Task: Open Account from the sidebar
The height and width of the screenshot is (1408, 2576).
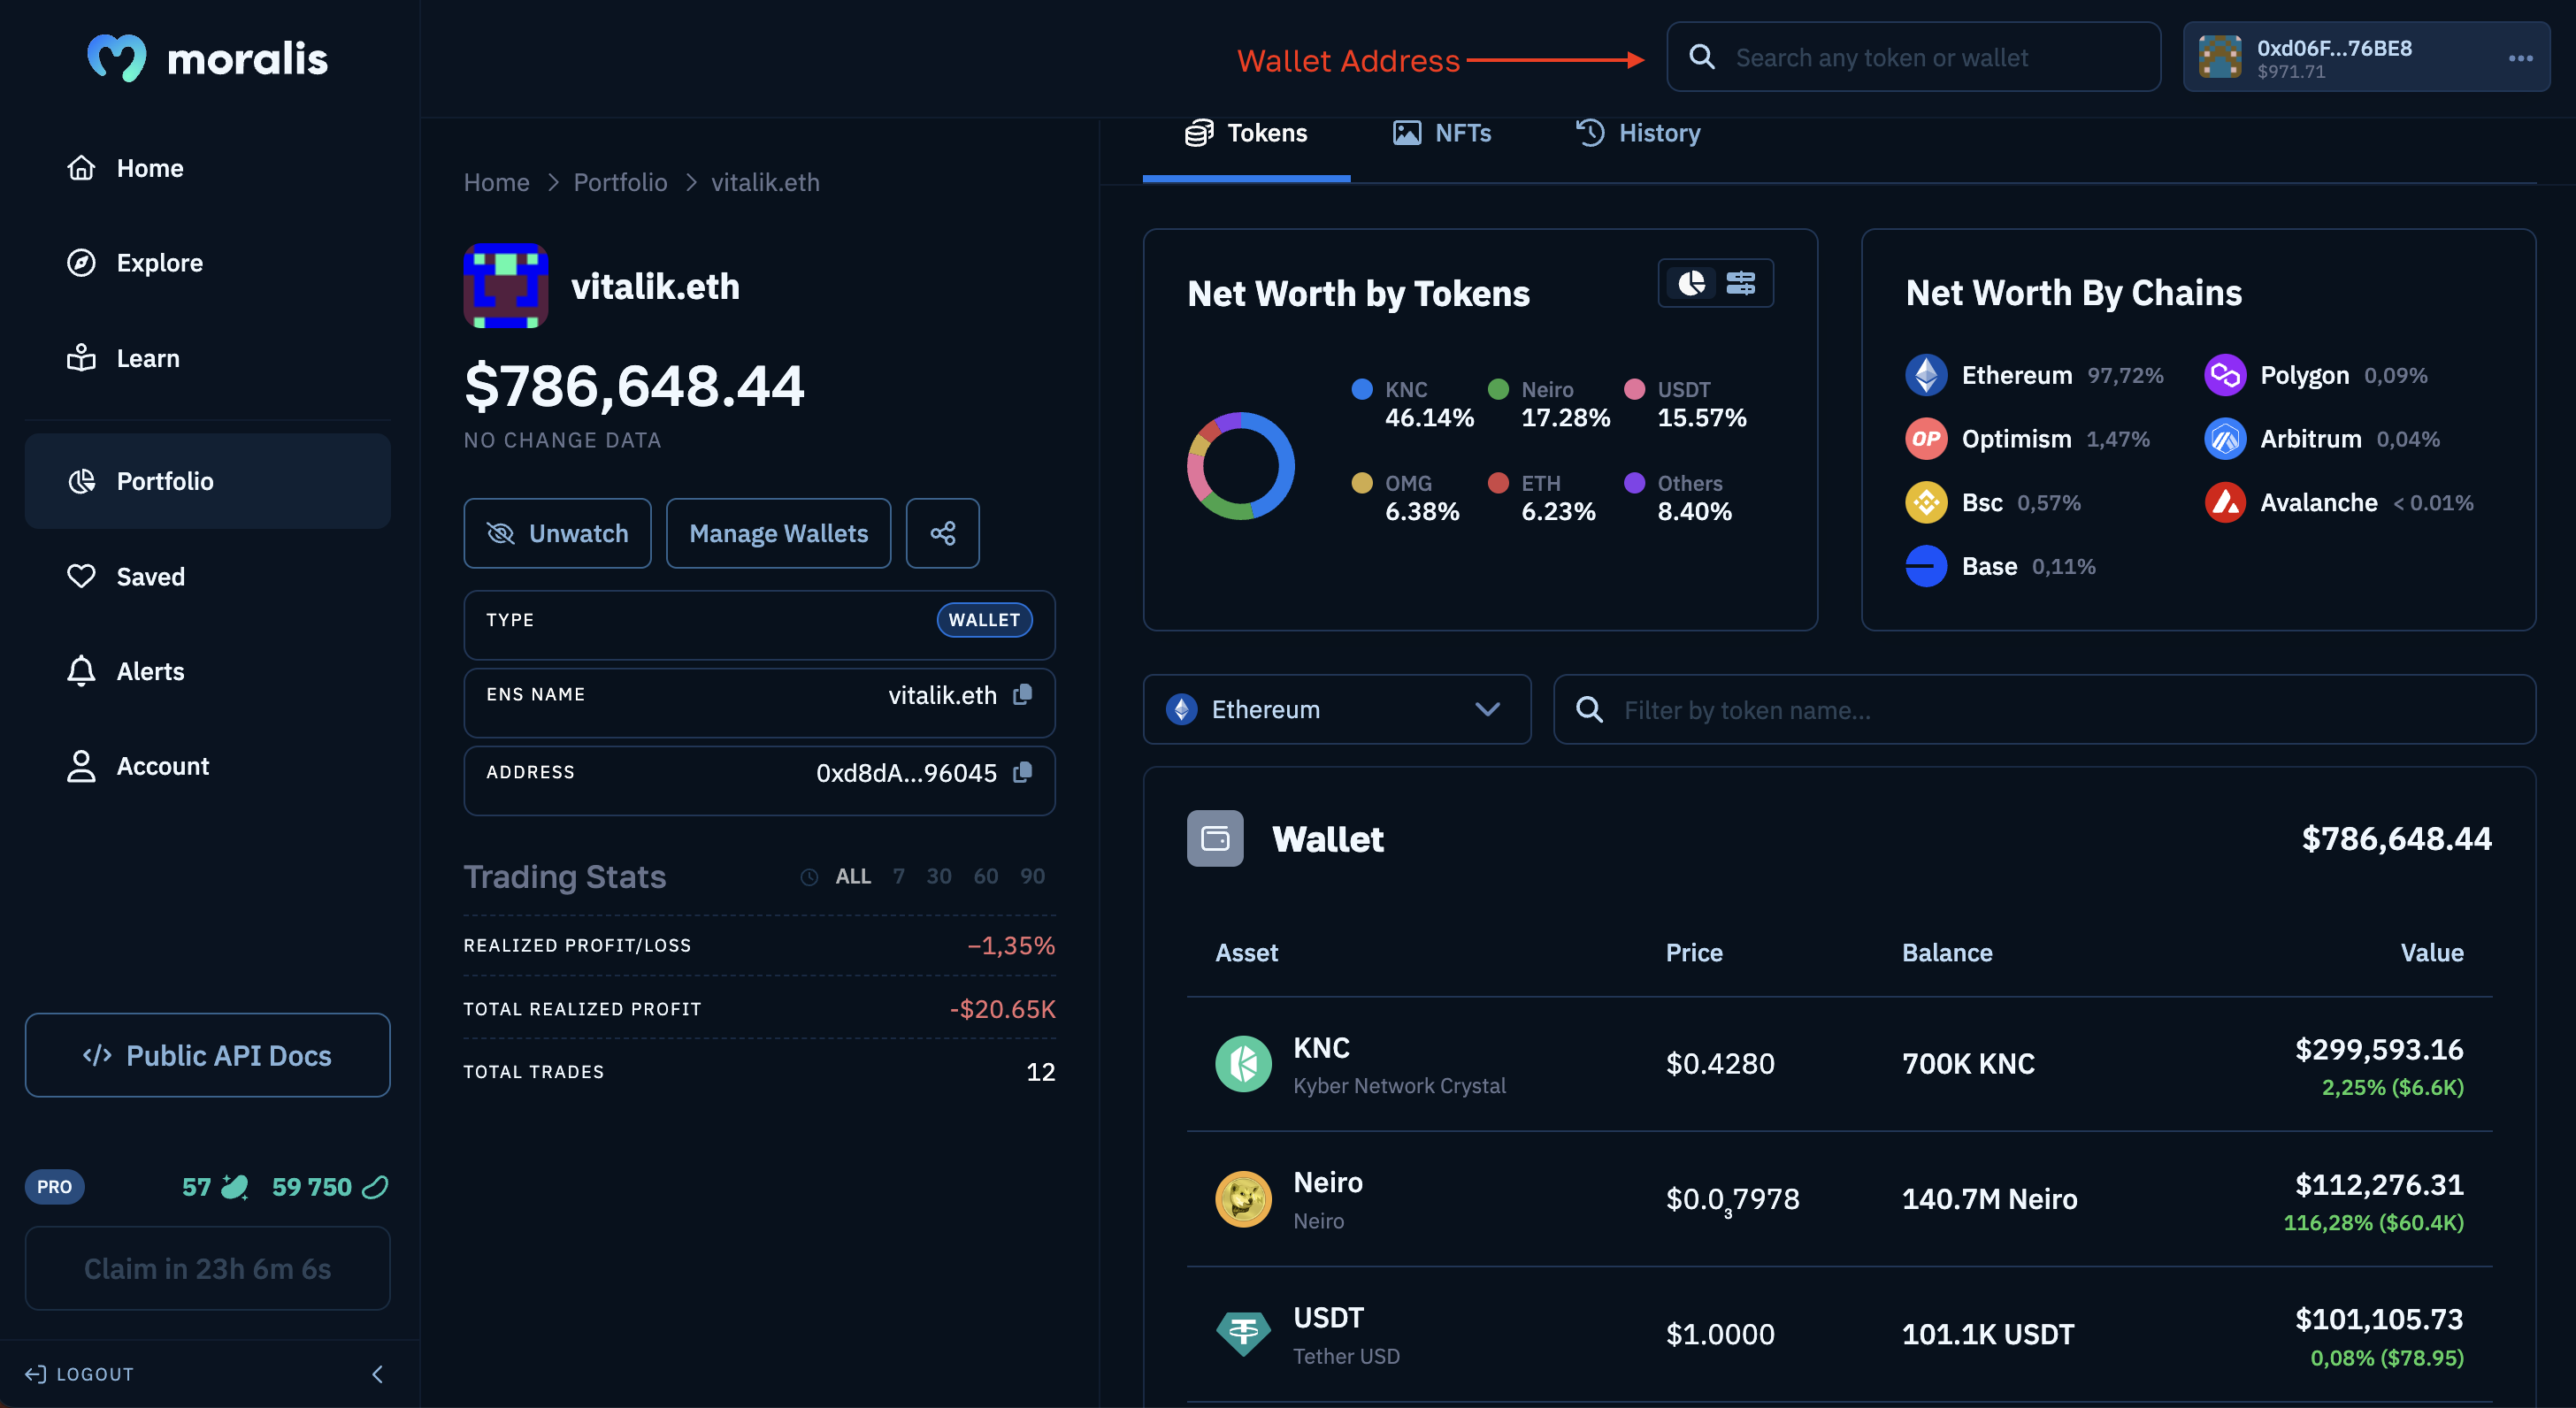Action: tap(137, 766)
